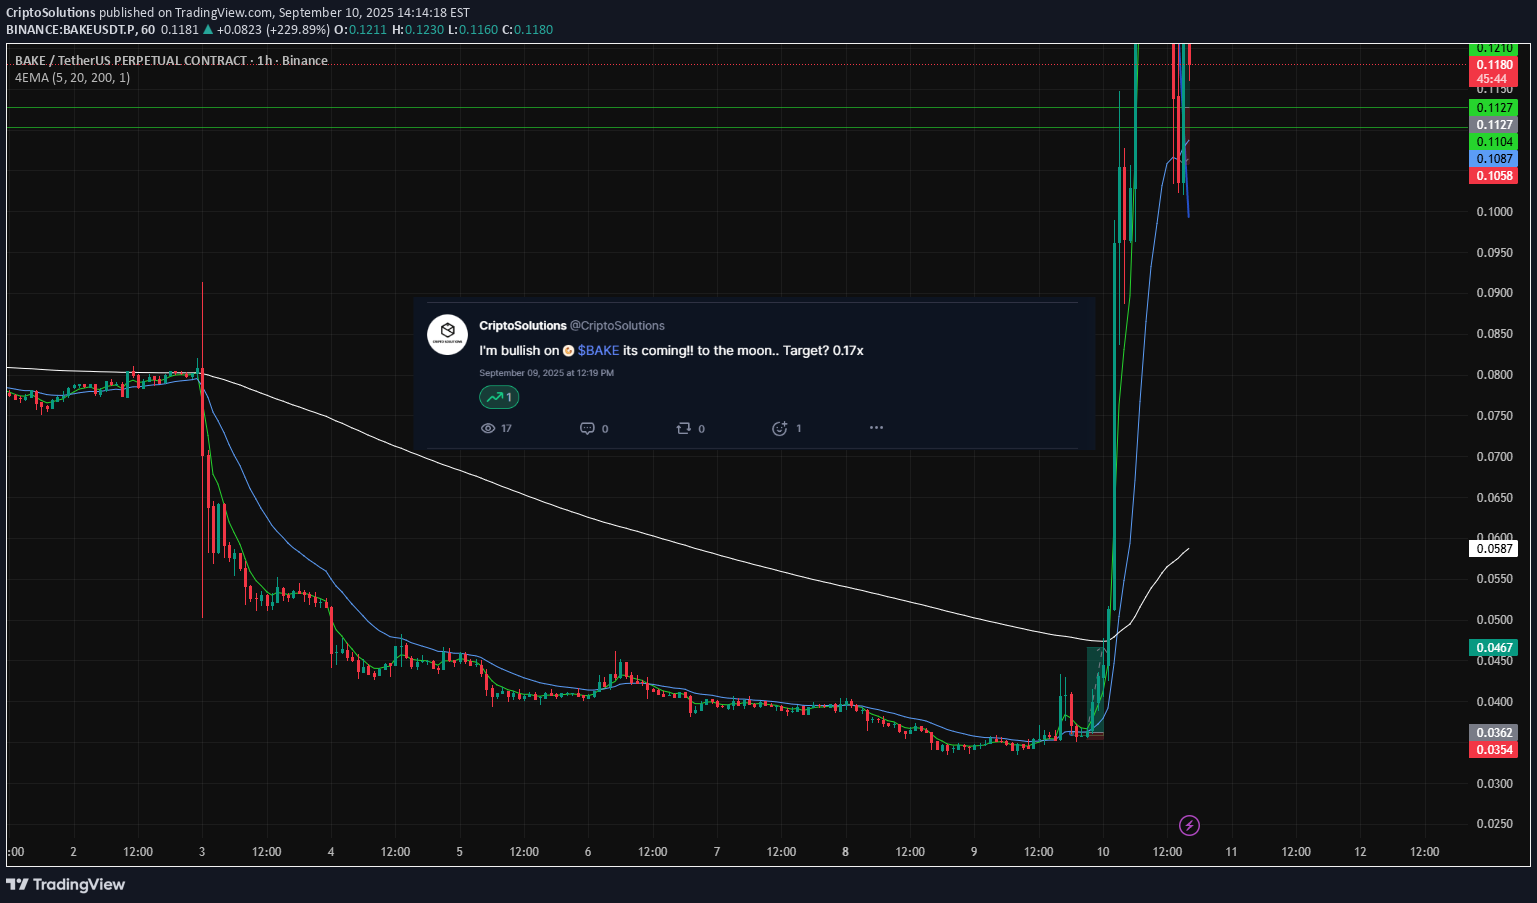Click the CriptoSolutions profile avatar in the post
Viewport: 1537px width, 903px height.
tap(447, 335)
